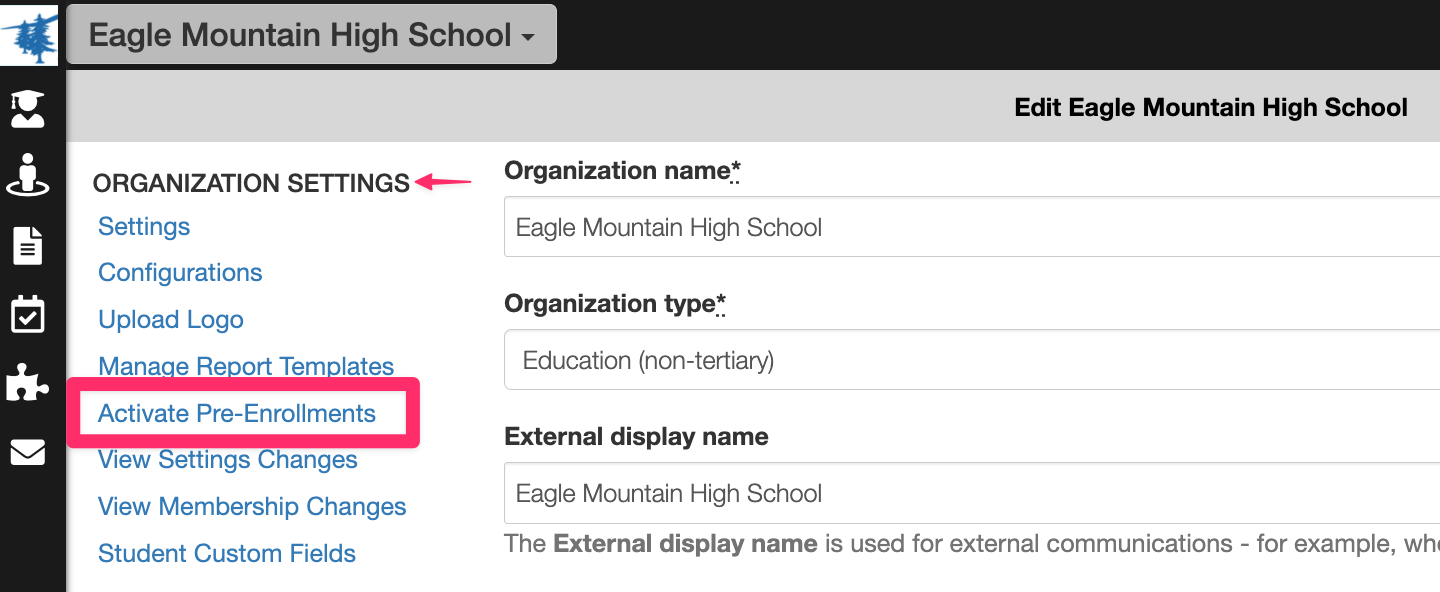Select Activate Pre-Enrollments link
This screenshot has height=592, width=1440.
[x=237, y=413]
